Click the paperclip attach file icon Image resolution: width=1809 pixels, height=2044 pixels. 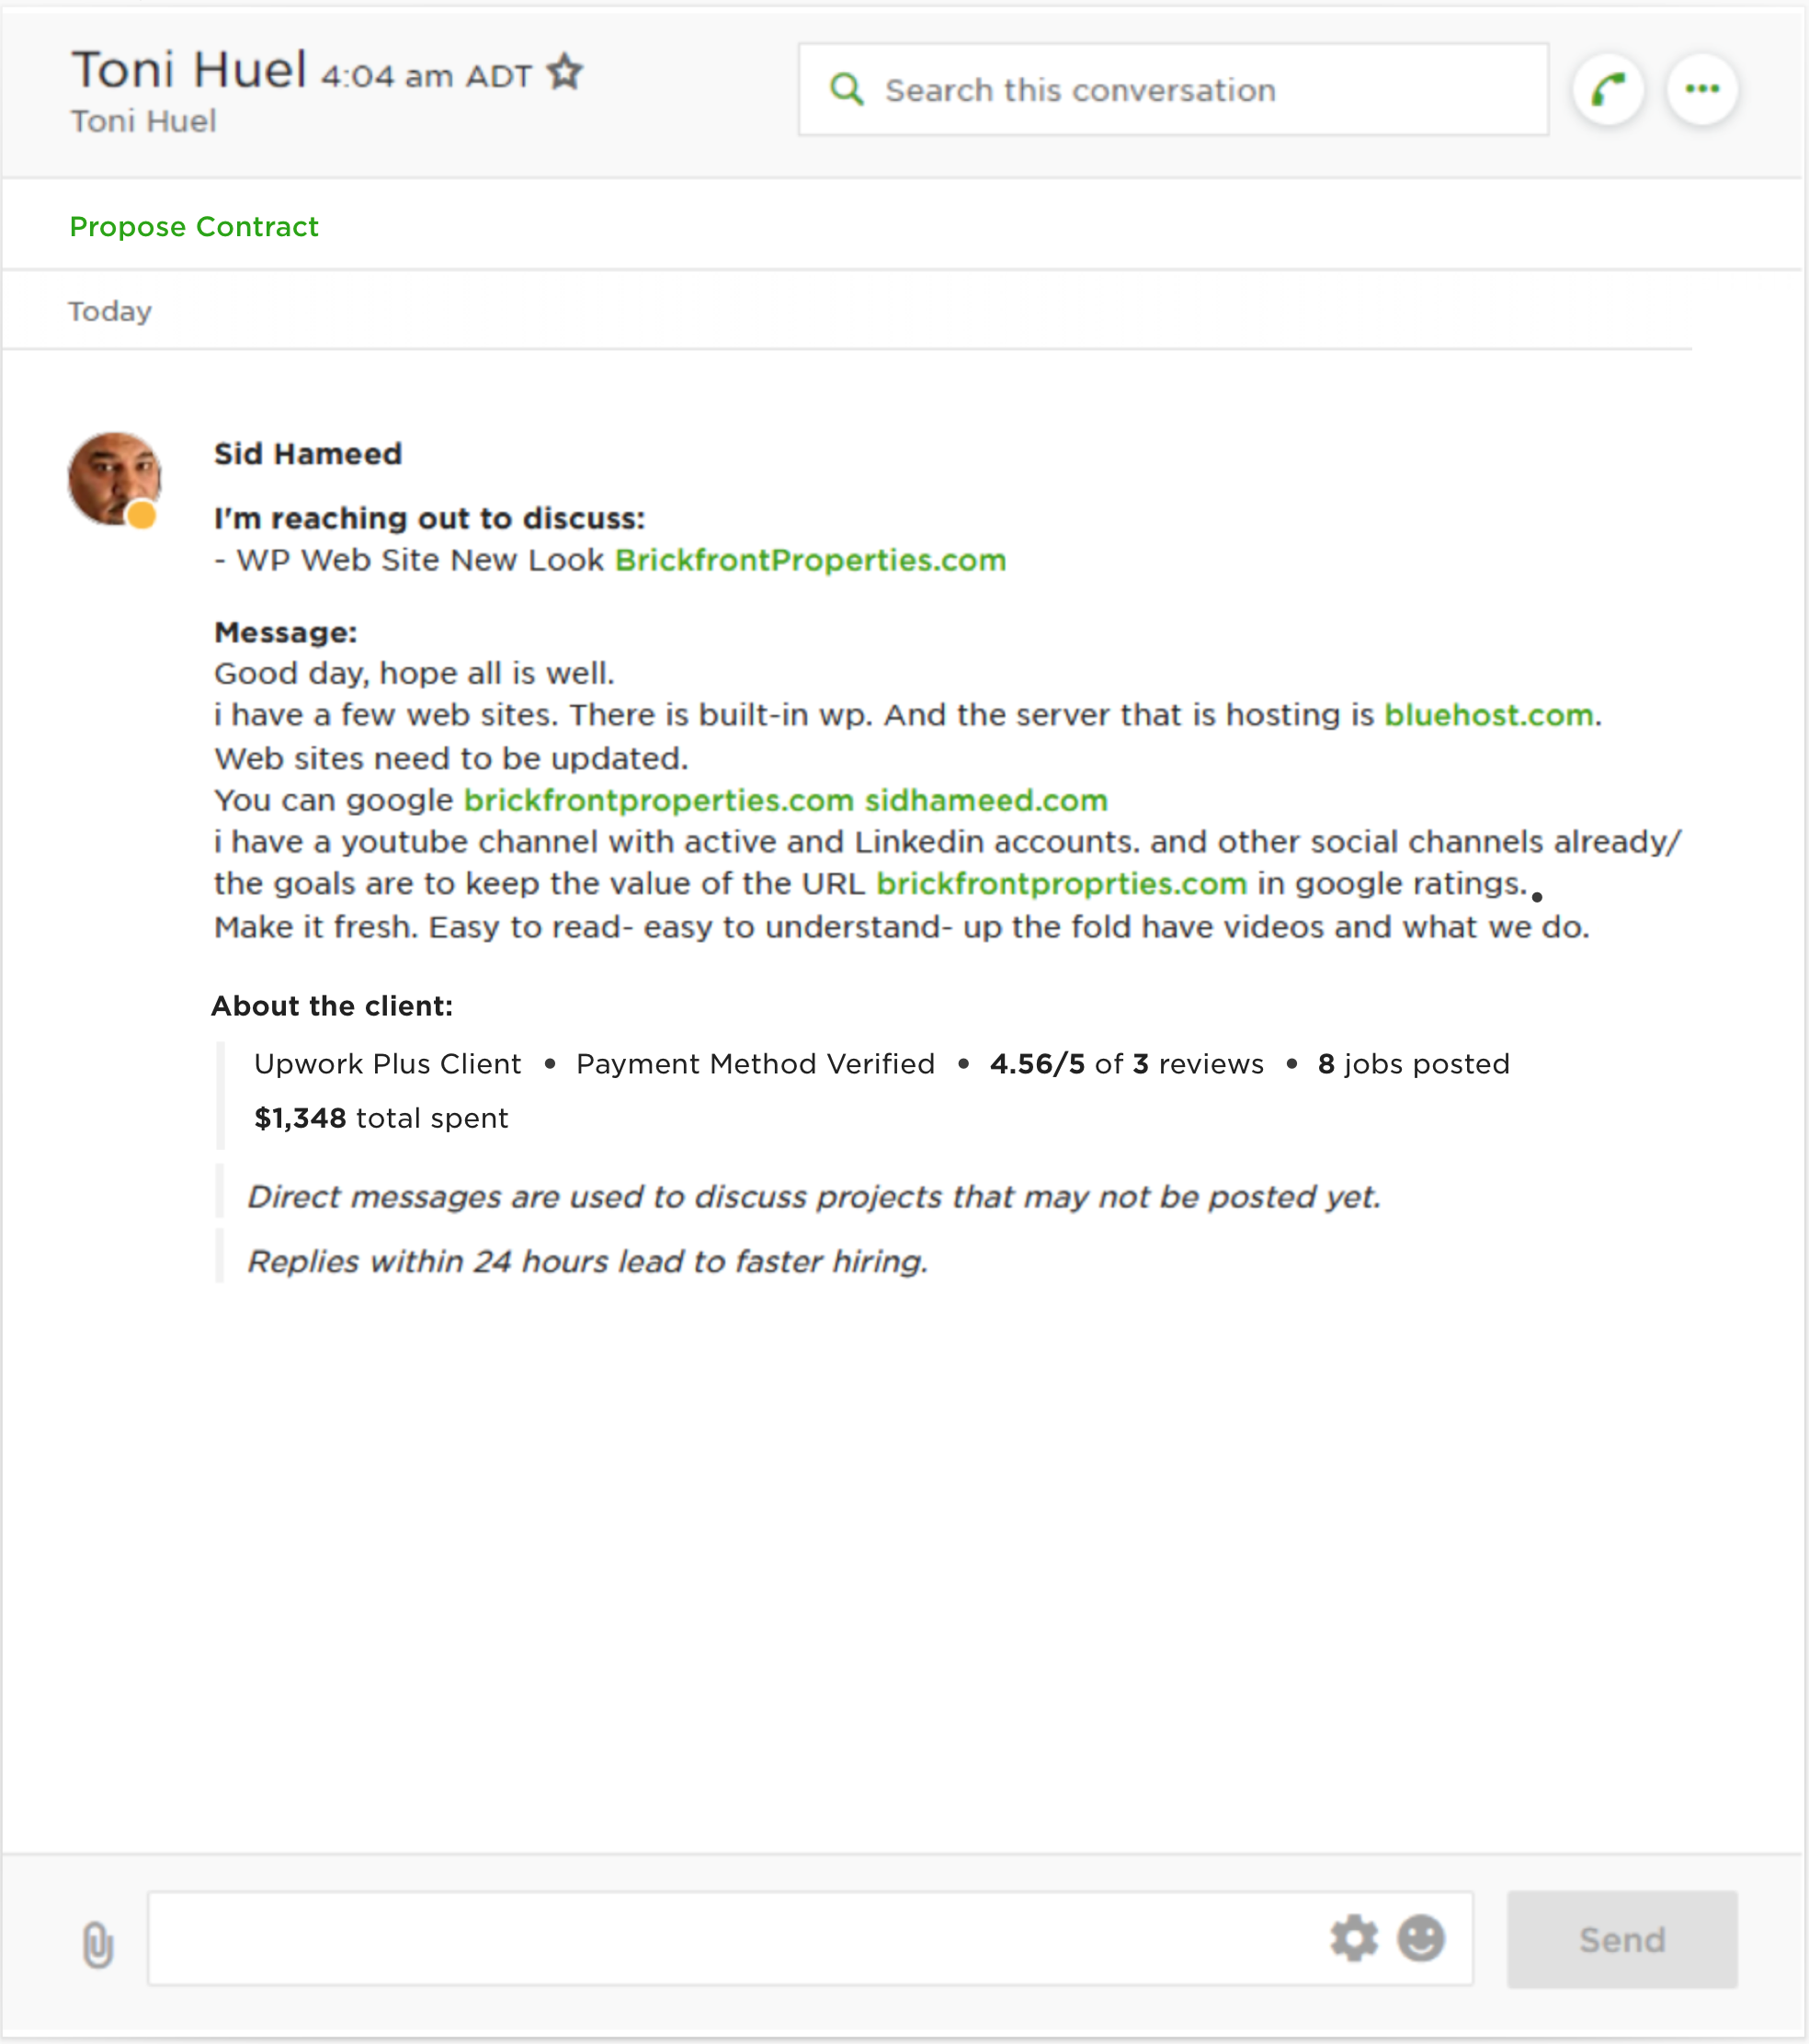point(98,1945)
